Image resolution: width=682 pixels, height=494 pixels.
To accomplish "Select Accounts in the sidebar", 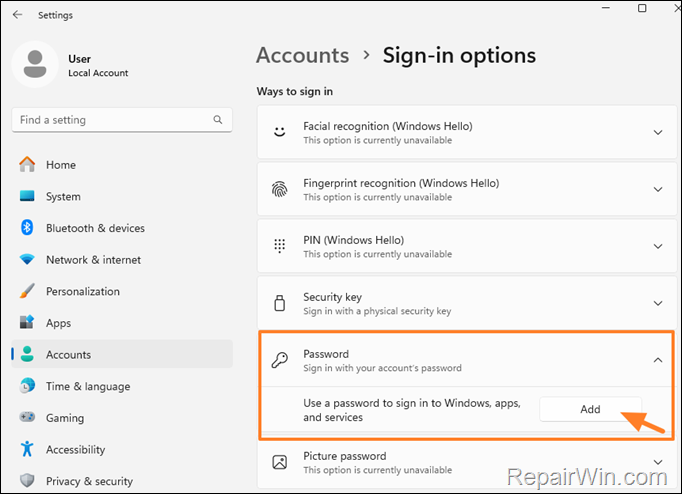I will [122, 354].
